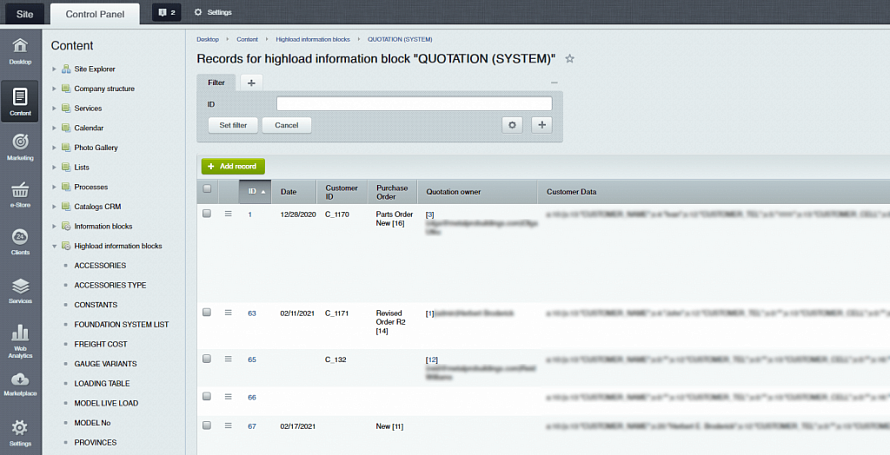
Task: Open the Clients sidebar section
Action: coord(20,242)
